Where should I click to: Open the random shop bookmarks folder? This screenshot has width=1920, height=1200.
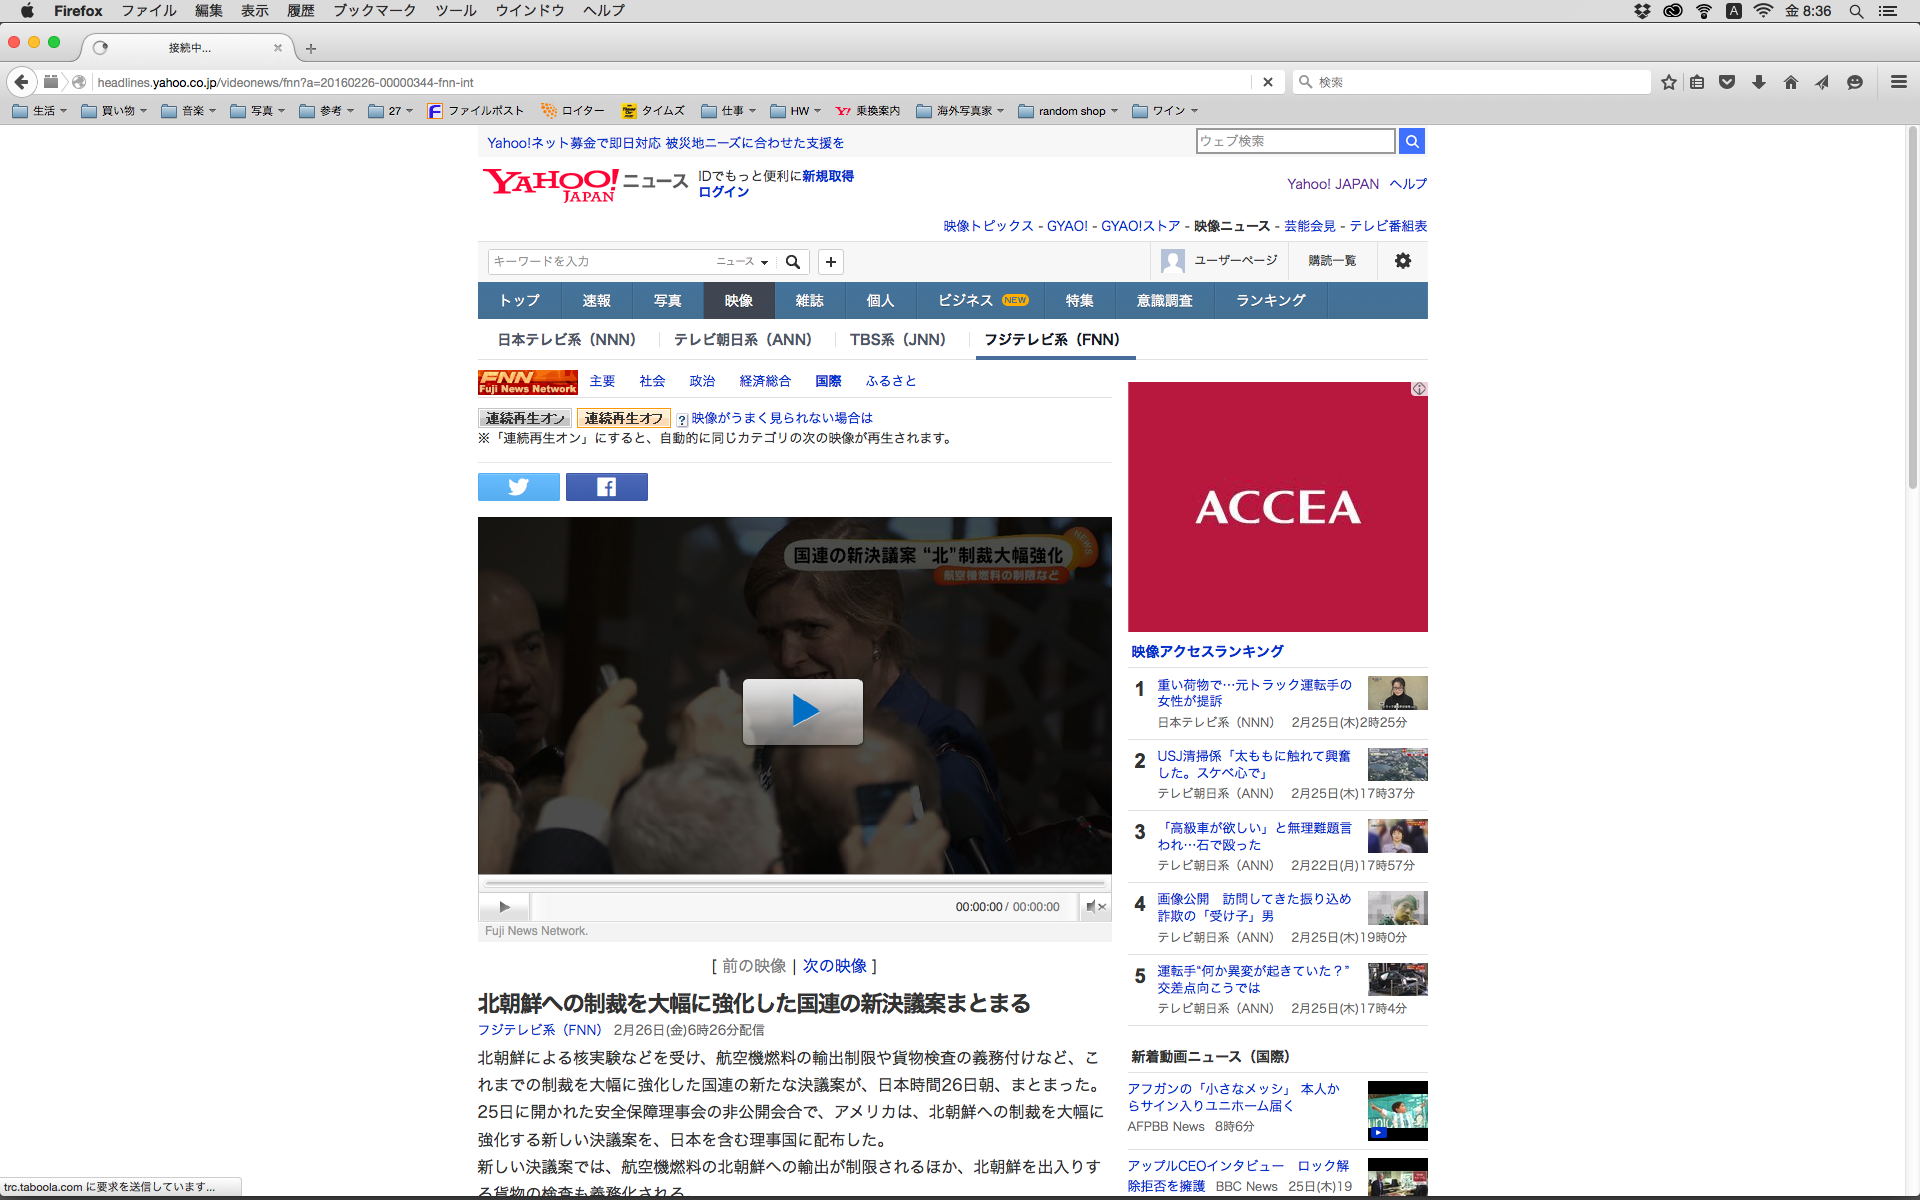tap(1068, 111)
